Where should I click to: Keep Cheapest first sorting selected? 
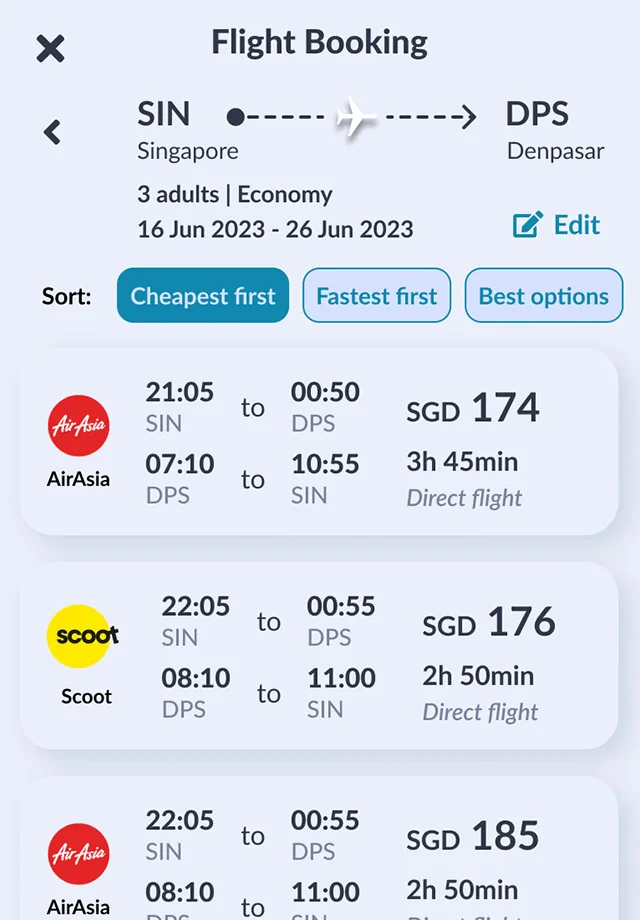tap(202, 295)
